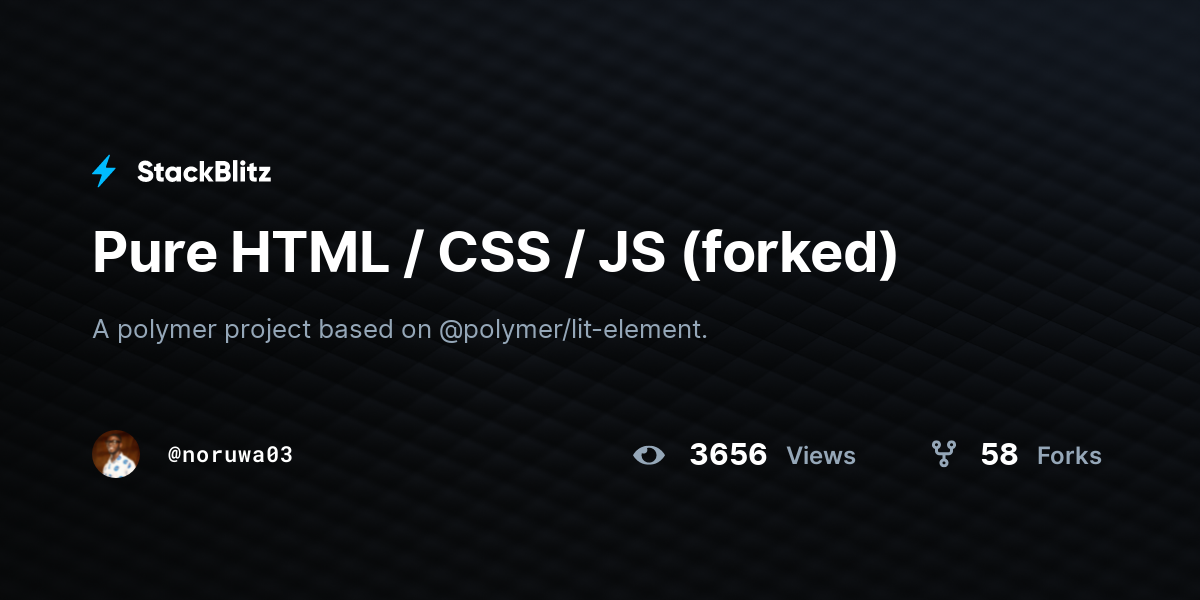The image size is (1200, 600).
Task: Click the fork icon beside 58
Action: click(x=943, y=455)
